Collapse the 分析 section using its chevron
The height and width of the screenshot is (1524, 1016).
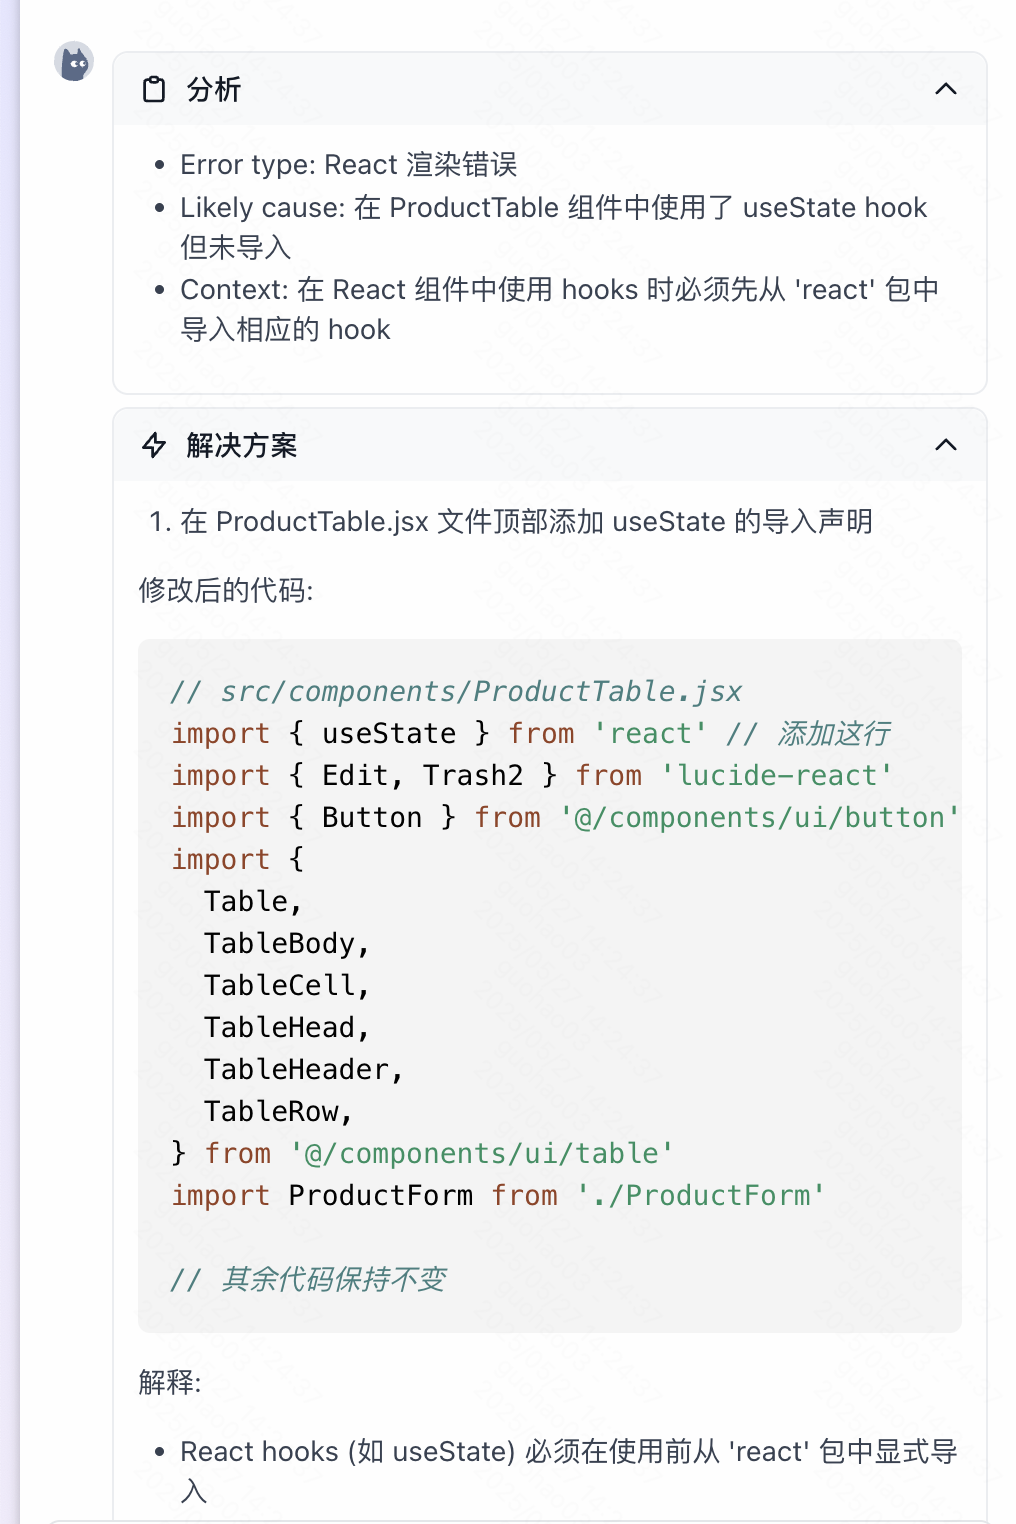pyautogui.click(x=945, y=89)
